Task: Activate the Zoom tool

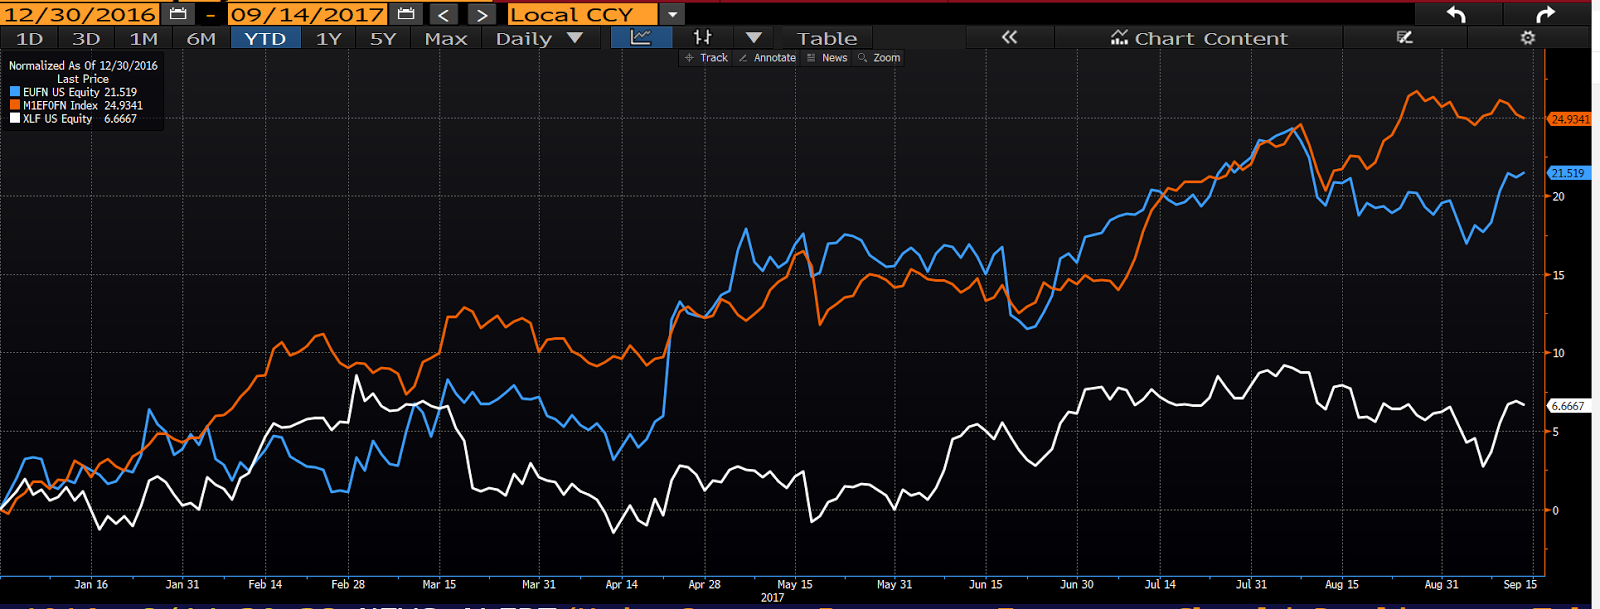Action: point(879,58)
